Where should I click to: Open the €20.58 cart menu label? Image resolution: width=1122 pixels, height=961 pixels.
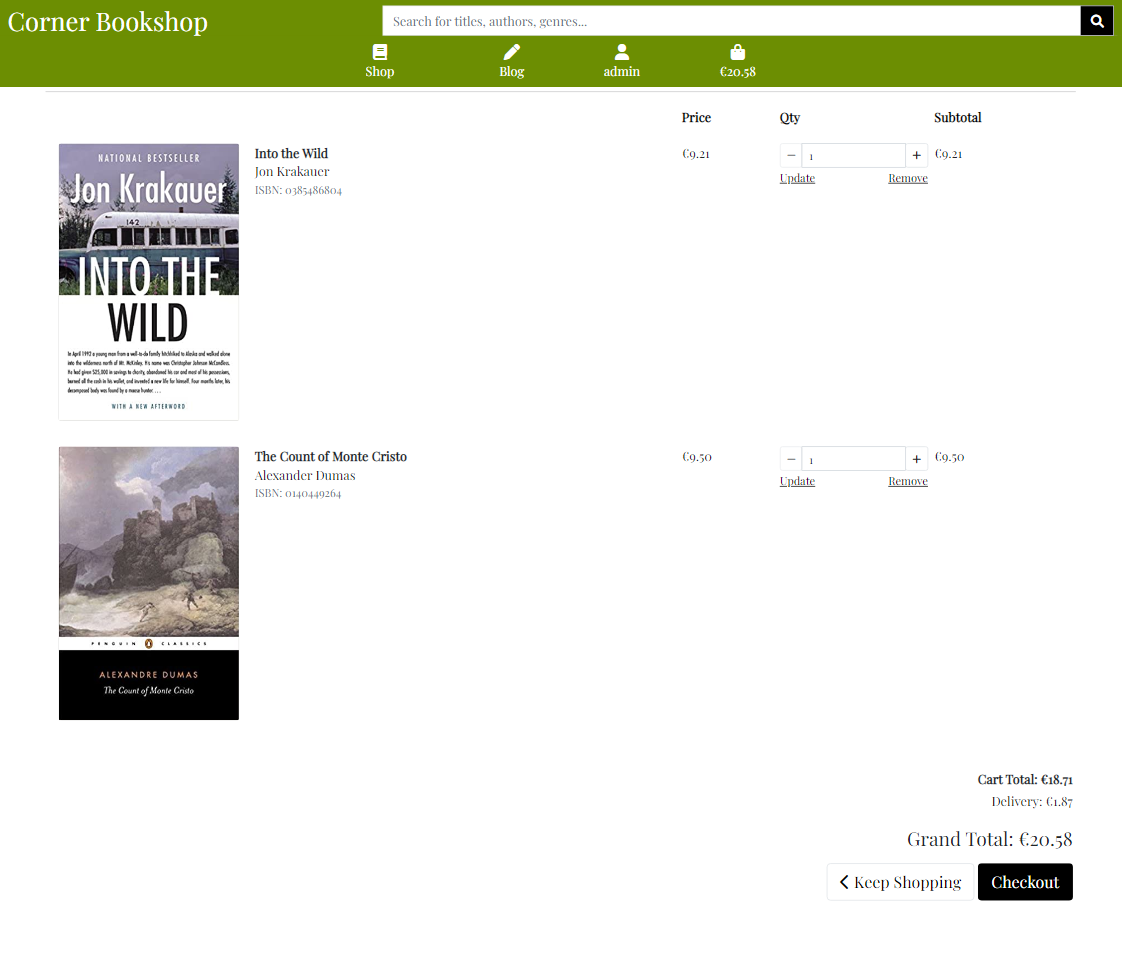tap(738, 72)
